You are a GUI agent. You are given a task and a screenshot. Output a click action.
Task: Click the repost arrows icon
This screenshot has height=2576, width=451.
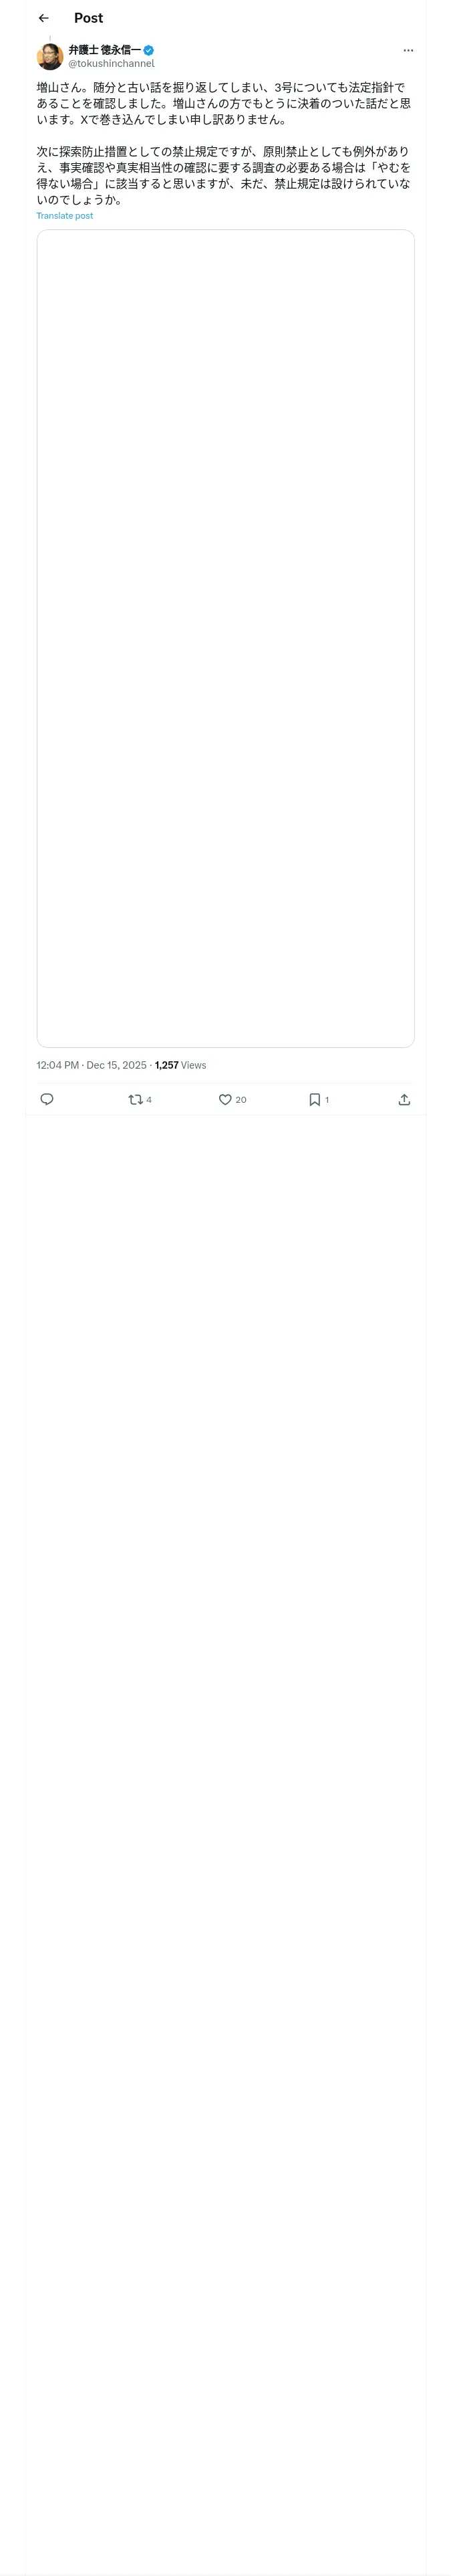click(135, 1099)
